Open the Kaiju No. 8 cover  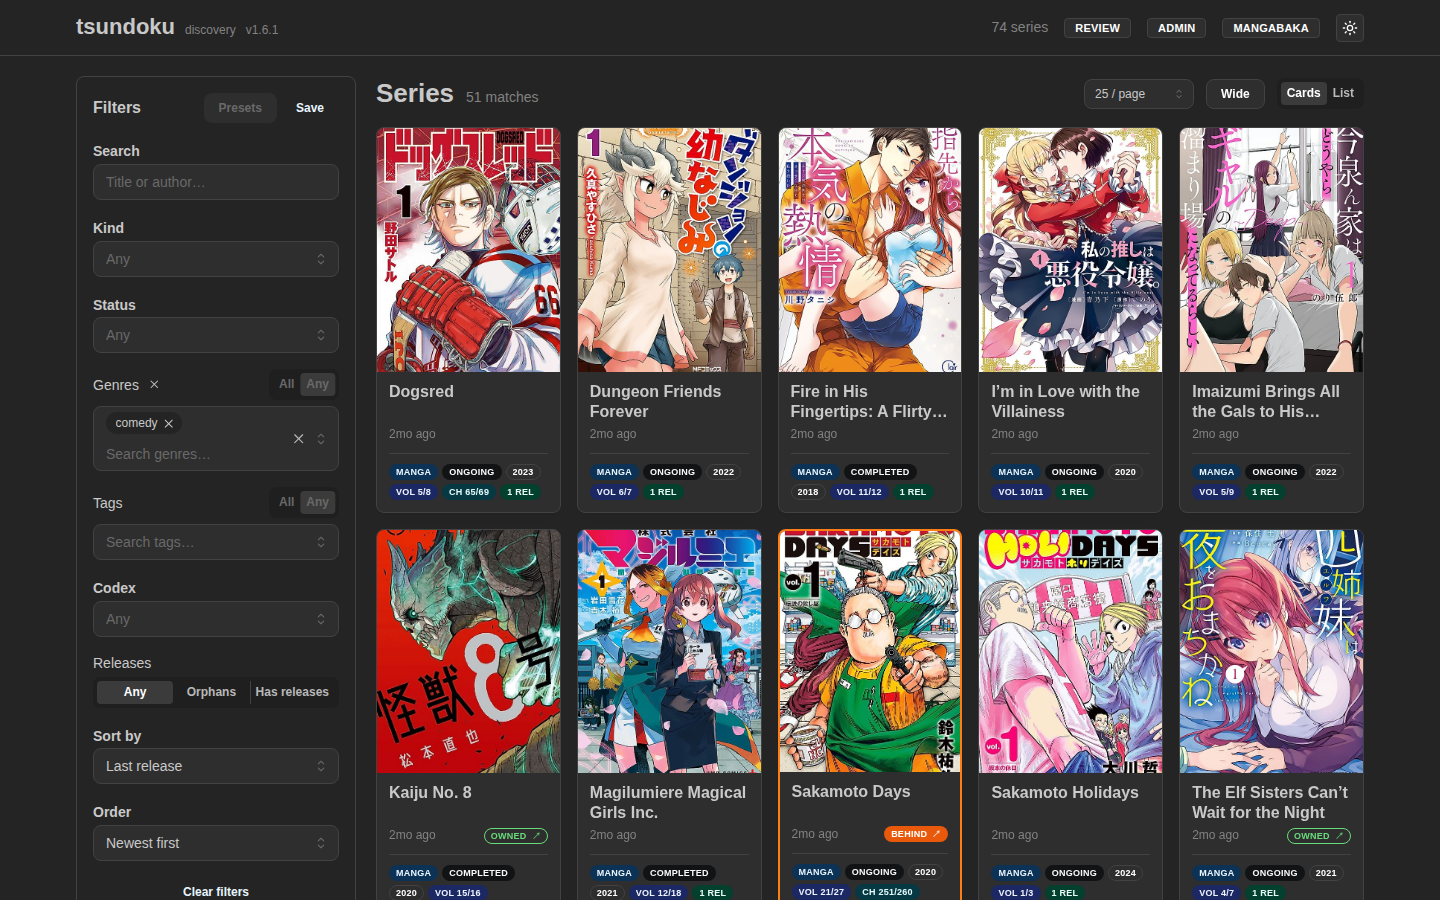pos(468,651)
